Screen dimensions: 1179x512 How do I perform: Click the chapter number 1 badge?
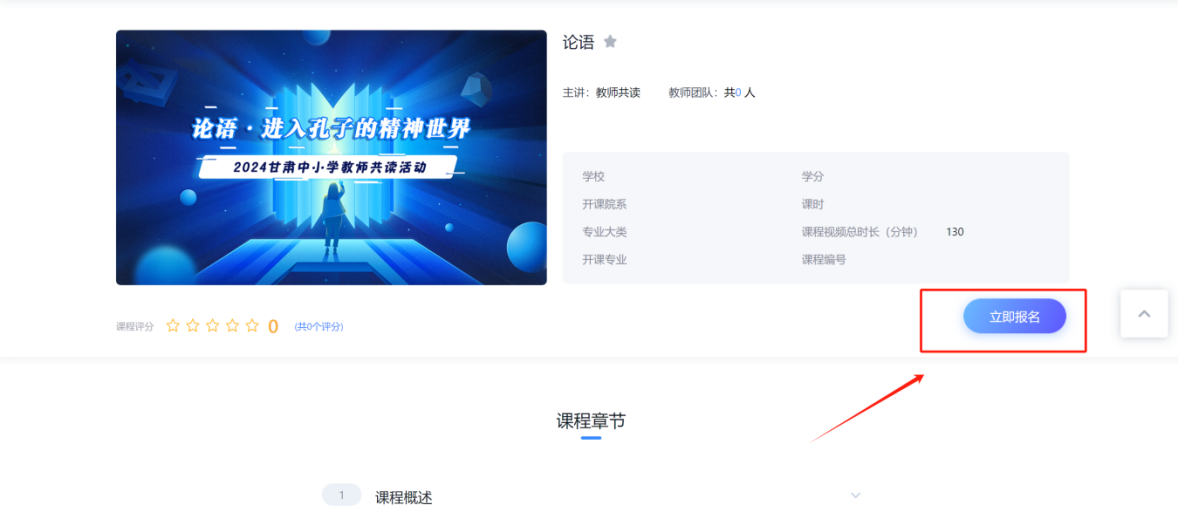point(341,495)
